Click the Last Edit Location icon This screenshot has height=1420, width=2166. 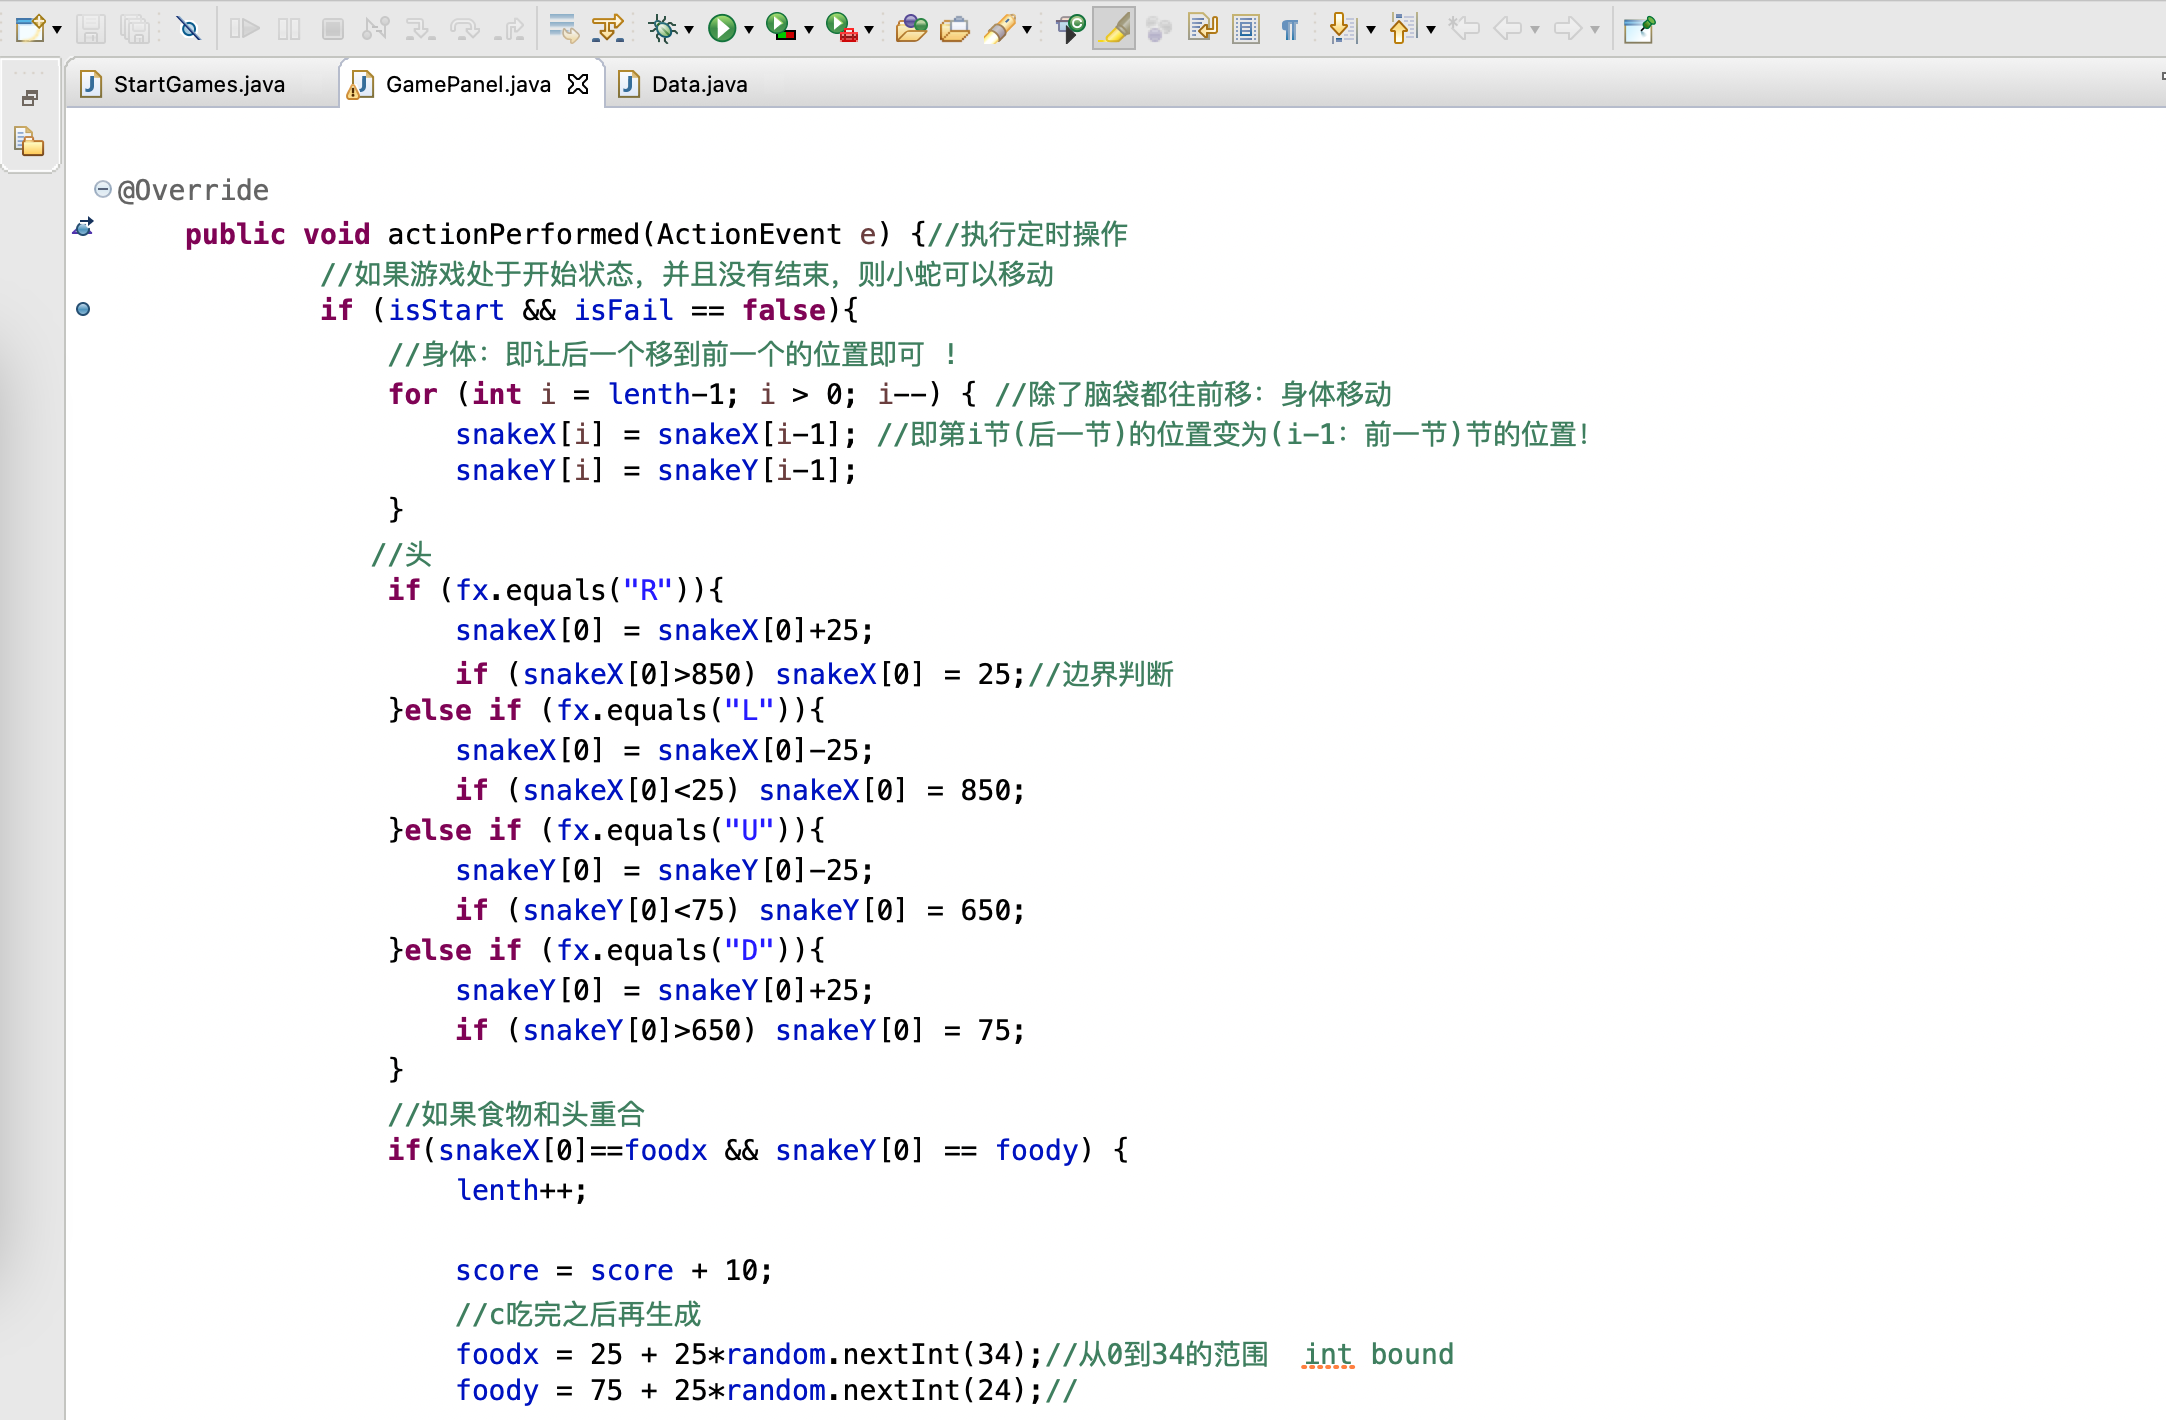1465,29
